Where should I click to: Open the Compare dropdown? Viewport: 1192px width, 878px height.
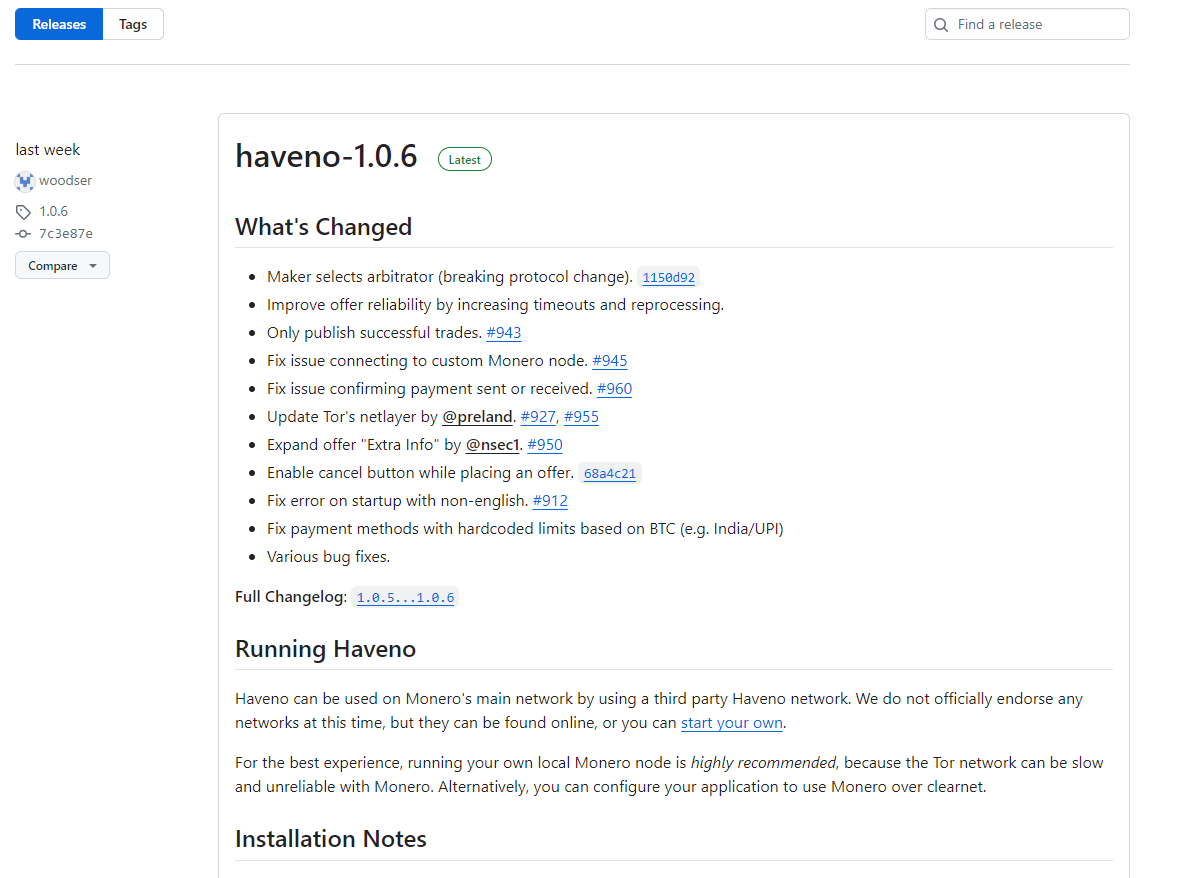(62, 266)
